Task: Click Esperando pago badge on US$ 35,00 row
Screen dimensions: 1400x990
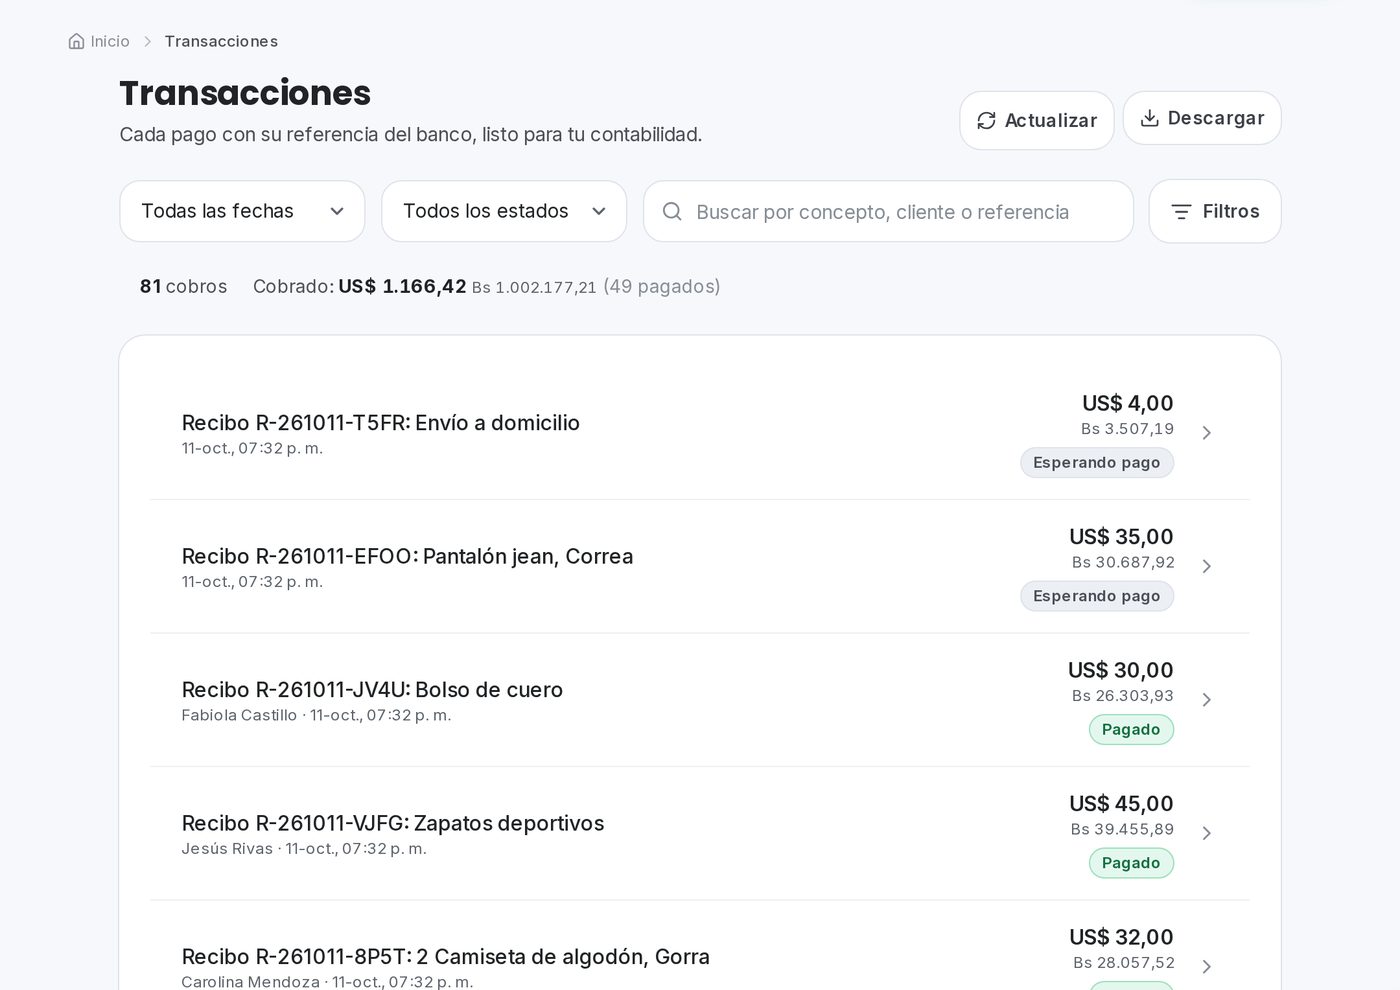Action: (1097, 596)
